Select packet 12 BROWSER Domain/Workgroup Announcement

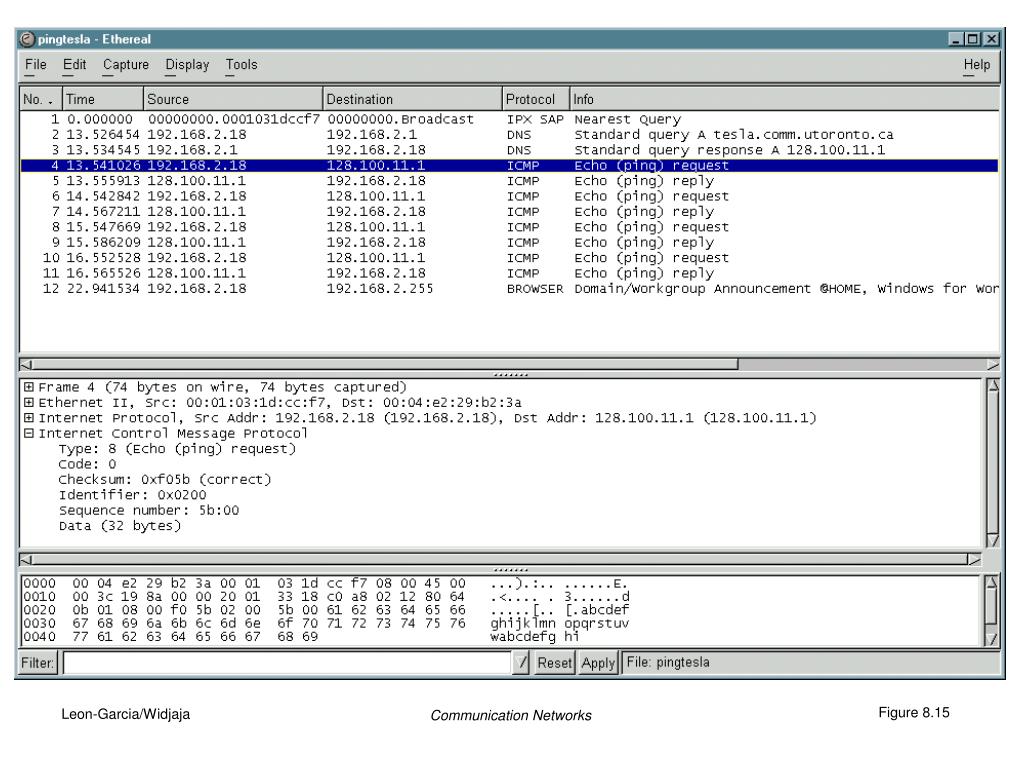pos(509,289)
